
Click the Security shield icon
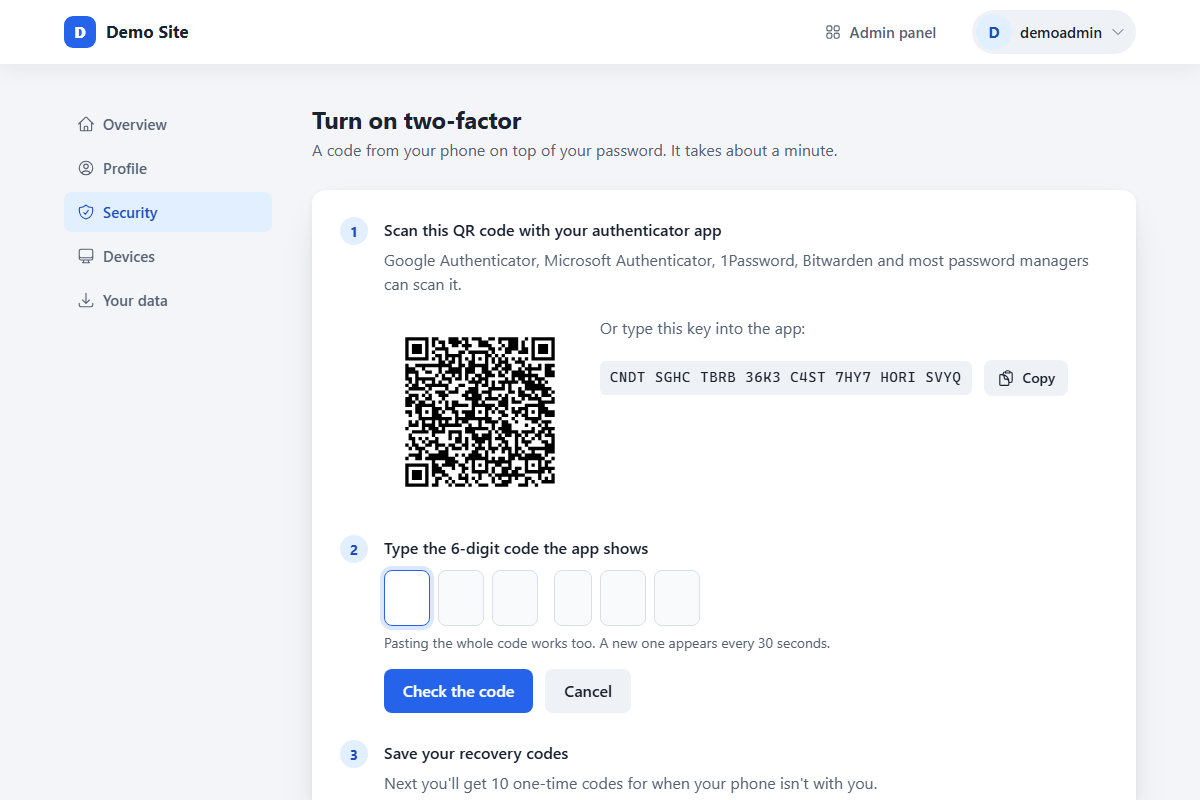[x=86, y=213]
